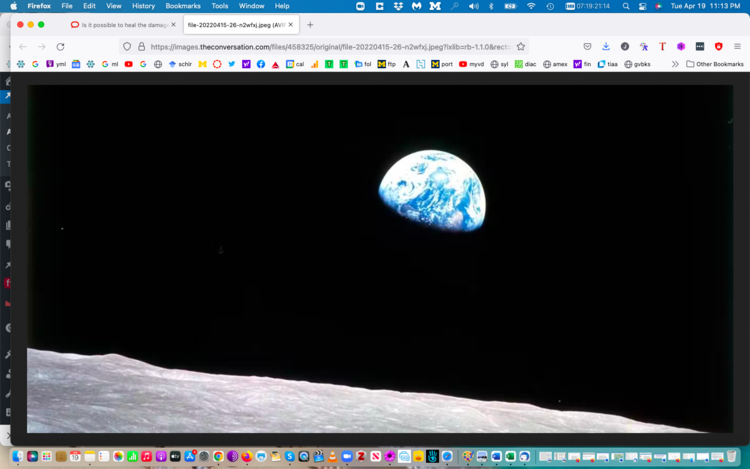Open the 'yml' bookmark

pyautogui.click(x=56, y=64)
